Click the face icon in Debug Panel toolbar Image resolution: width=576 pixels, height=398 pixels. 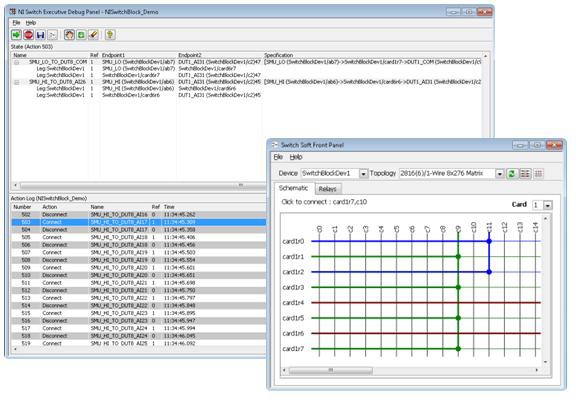(x=69, y=35)
